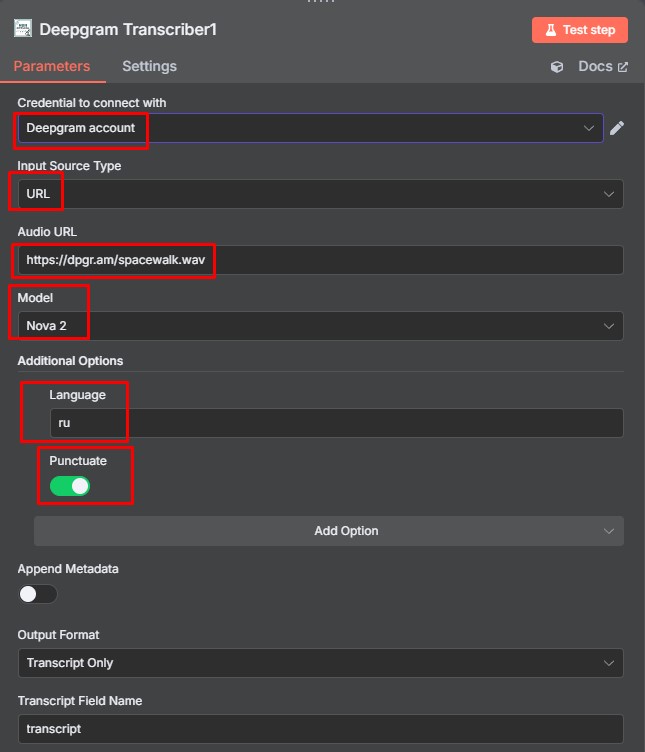
Task: Click the cube icon beside Docs
Action: [x=557, y=67]
